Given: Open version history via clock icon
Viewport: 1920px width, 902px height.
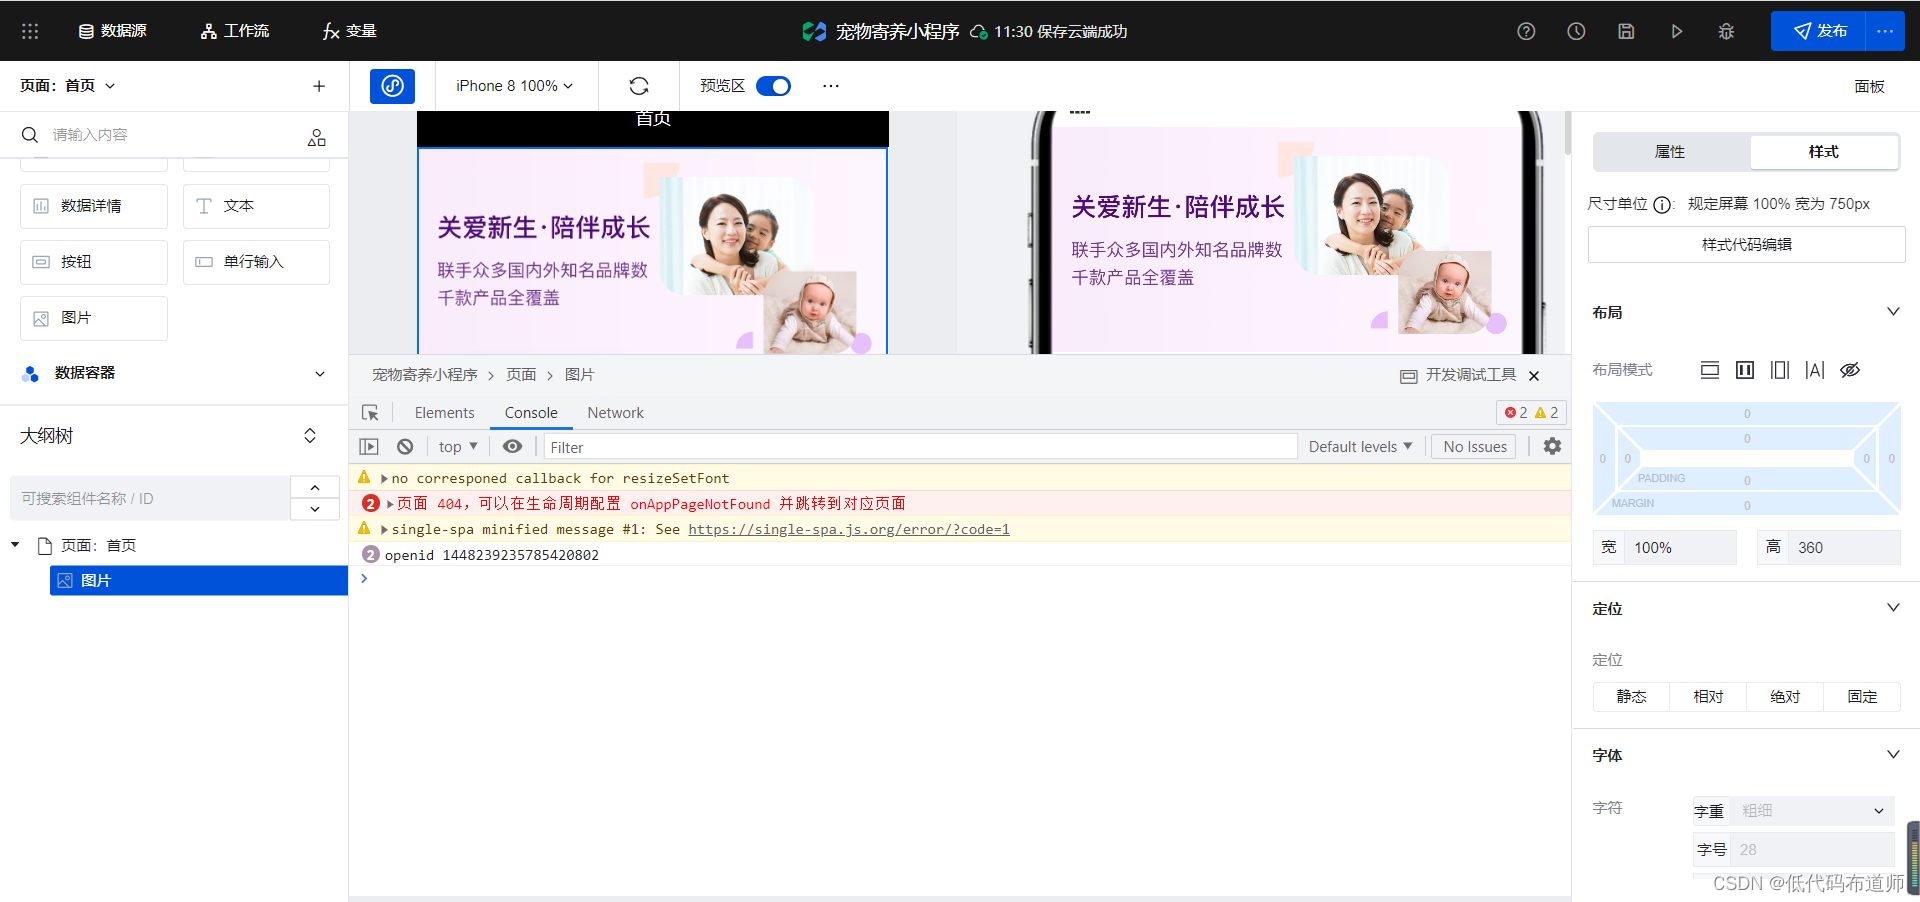Looking at the screenshot, I should (1576, 31).
